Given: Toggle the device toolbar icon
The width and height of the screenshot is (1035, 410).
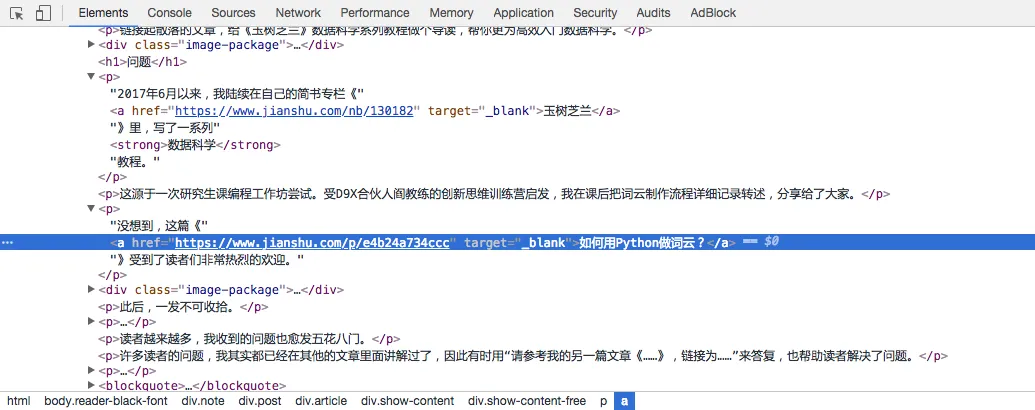Looking at the screenshot, I should [43, 13].
